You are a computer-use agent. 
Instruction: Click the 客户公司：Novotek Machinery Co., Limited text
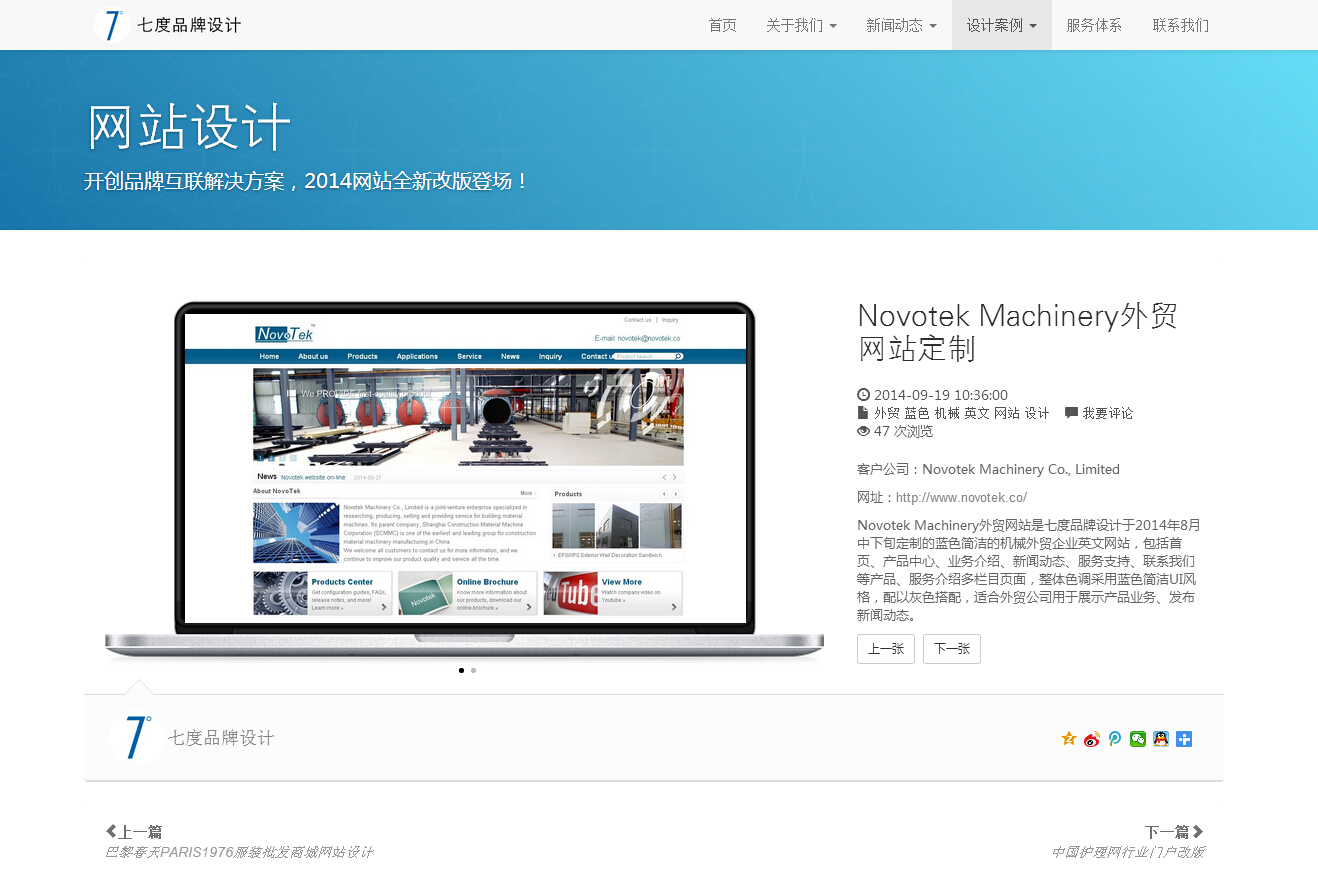(988, 469)
